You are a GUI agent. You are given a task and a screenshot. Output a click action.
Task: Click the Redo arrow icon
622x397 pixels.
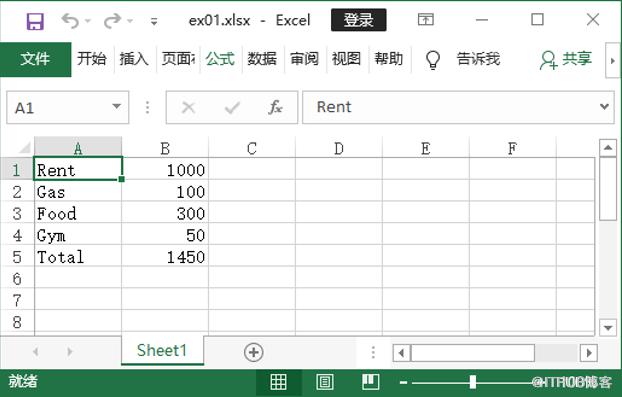click(112, 21)
